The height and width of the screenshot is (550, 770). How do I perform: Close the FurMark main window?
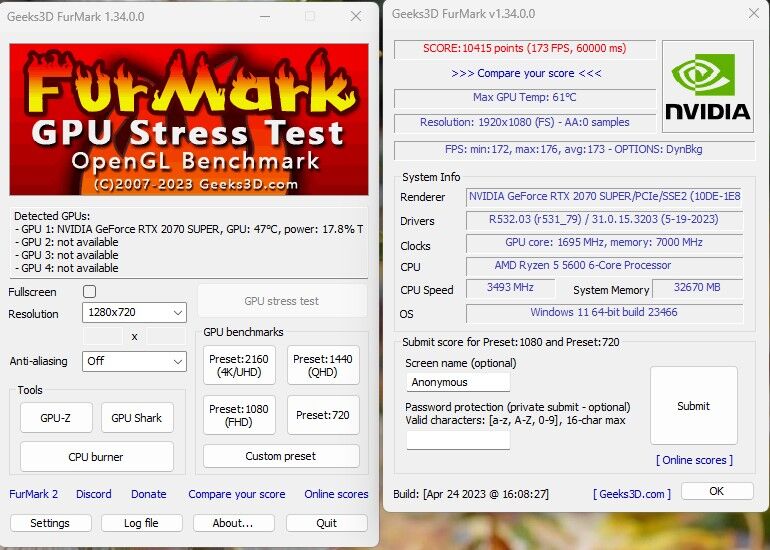coord(356,16)
